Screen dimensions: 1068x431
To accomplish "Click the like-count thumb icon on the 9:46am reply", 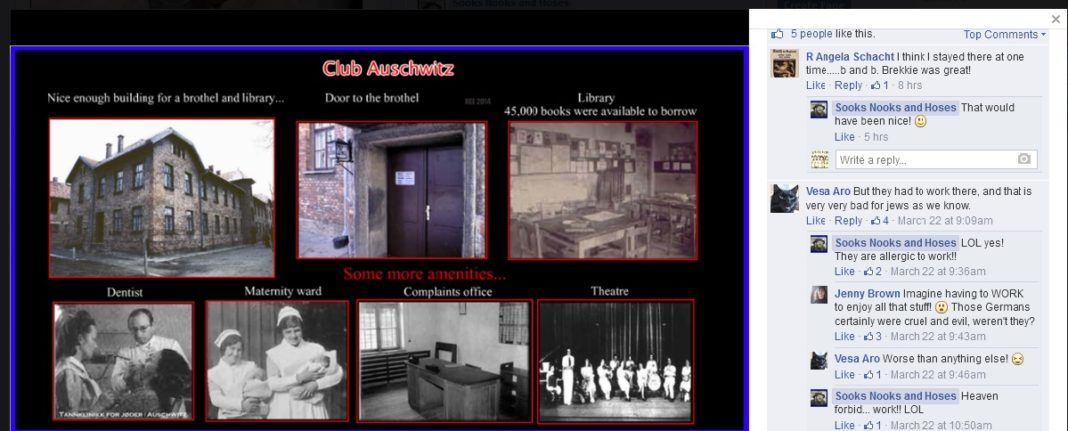I will [x=868, y=375].
